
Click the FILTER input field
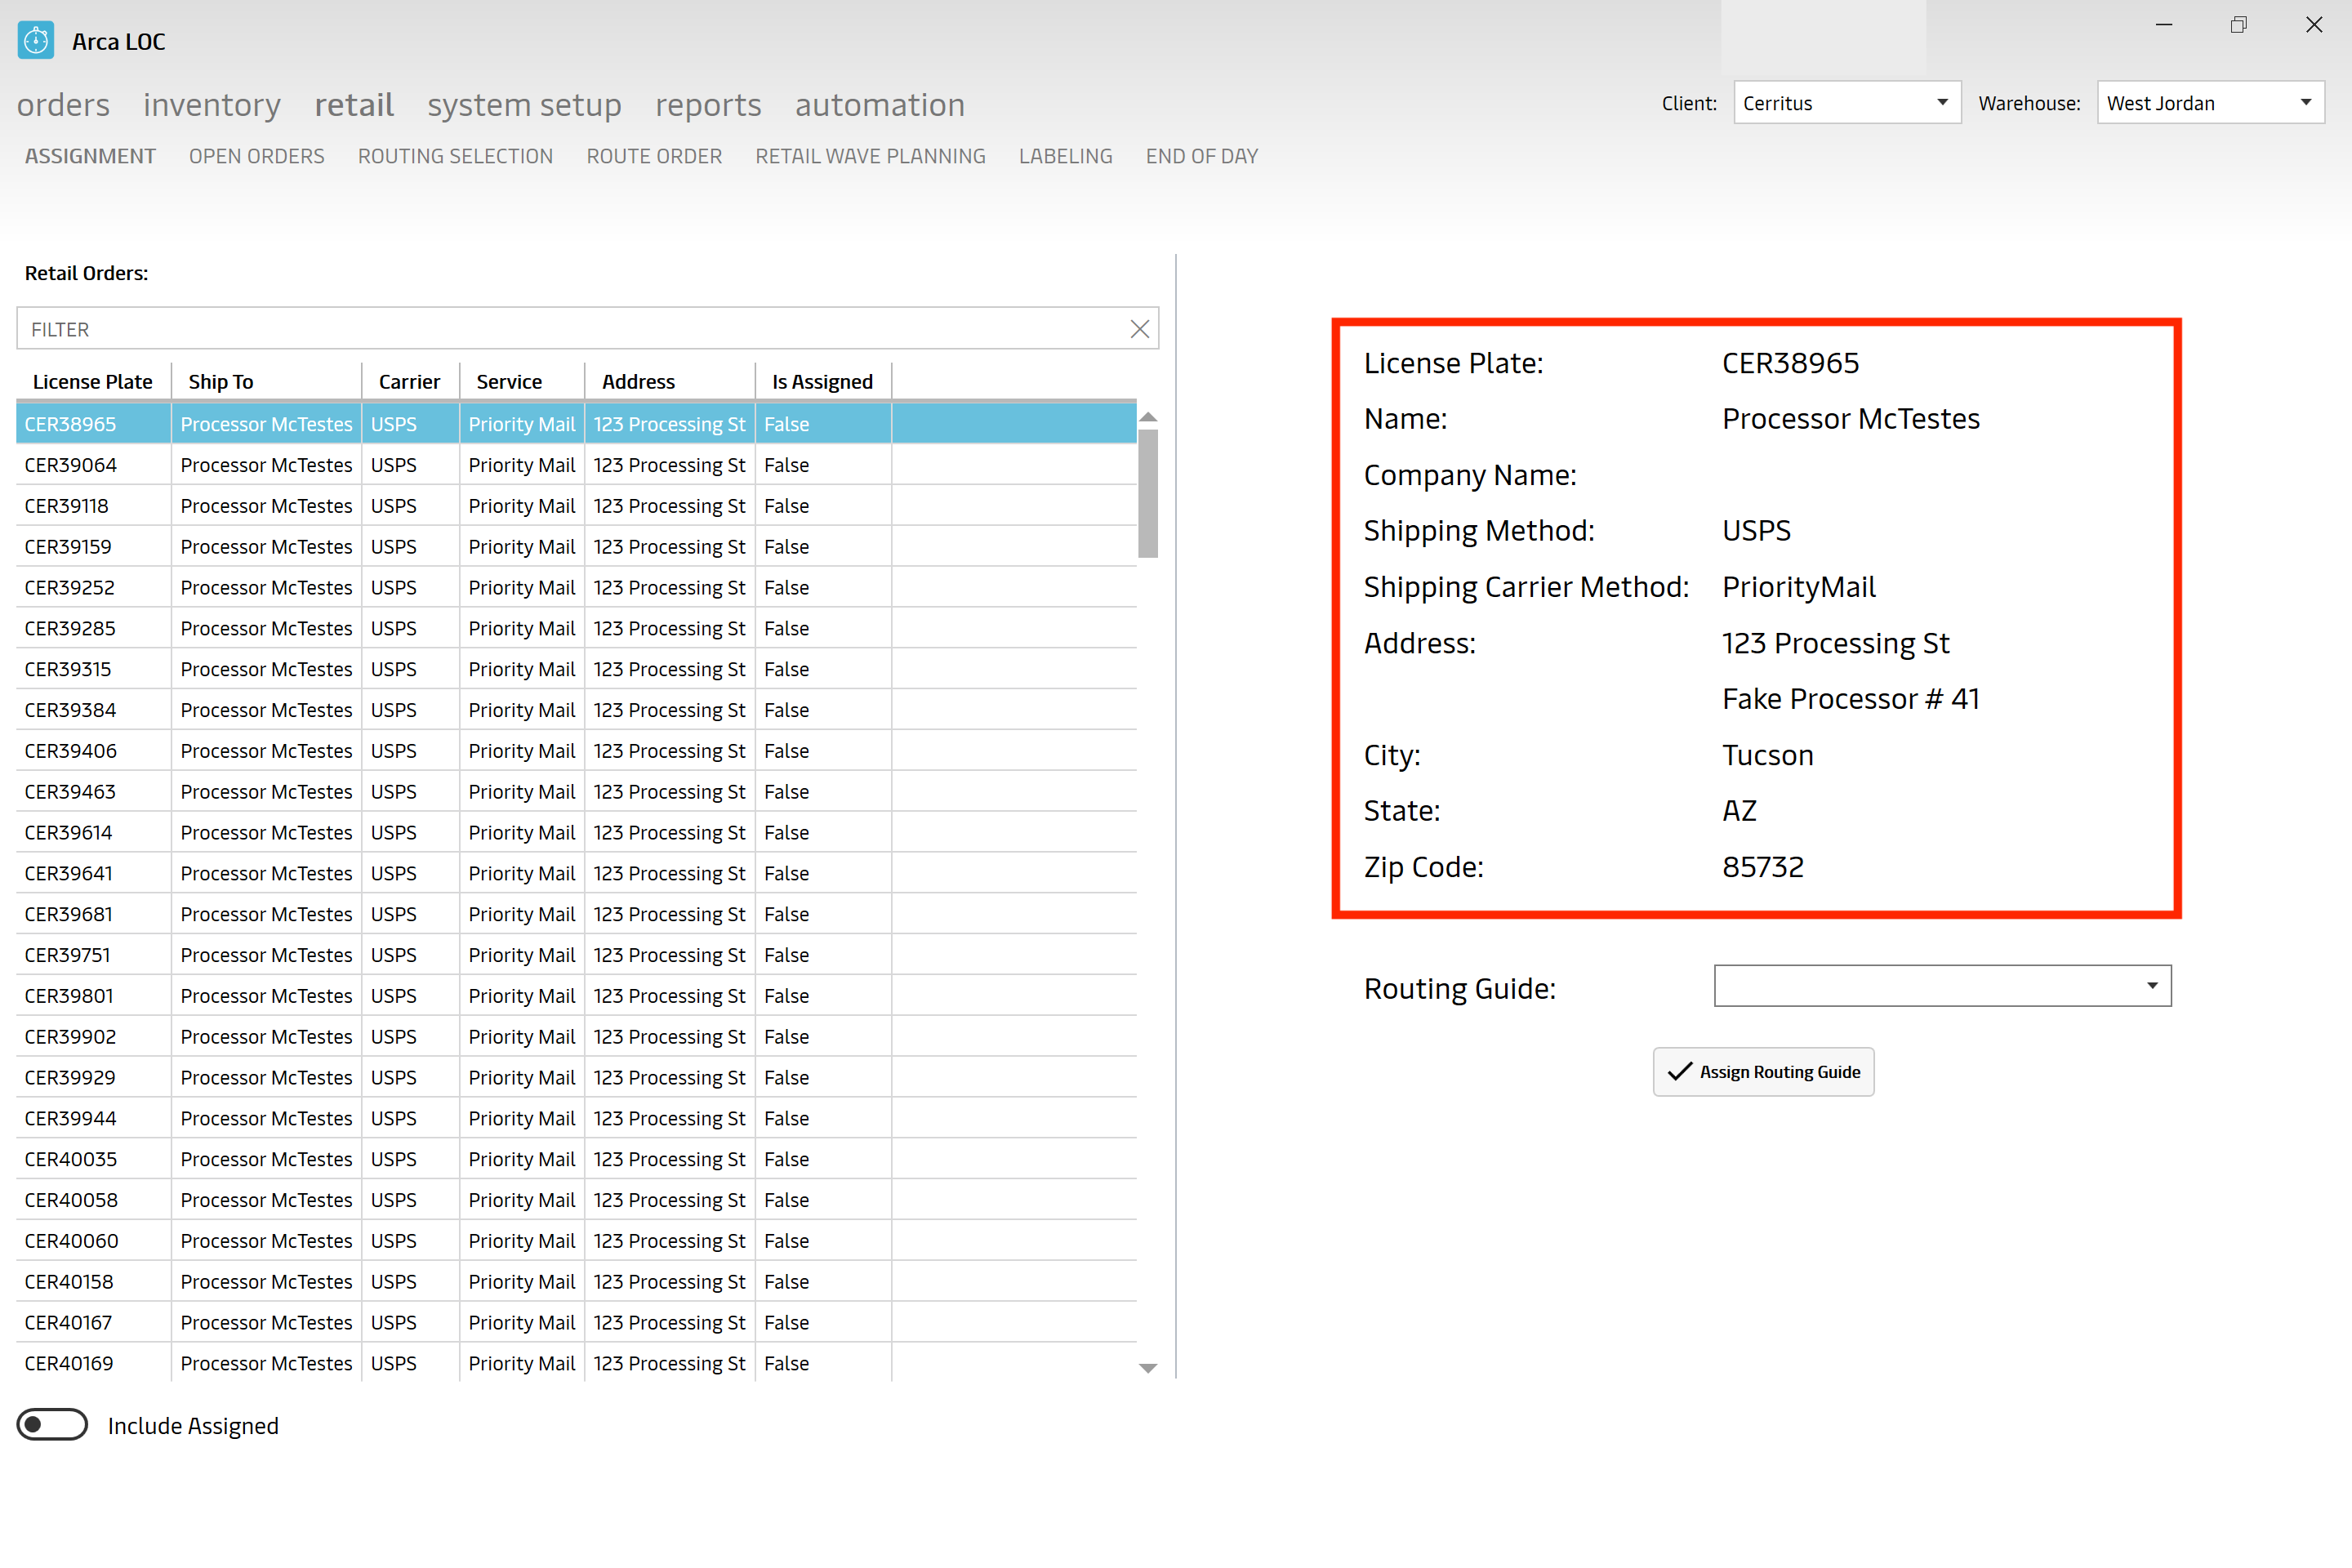click(x=588, y=329)
